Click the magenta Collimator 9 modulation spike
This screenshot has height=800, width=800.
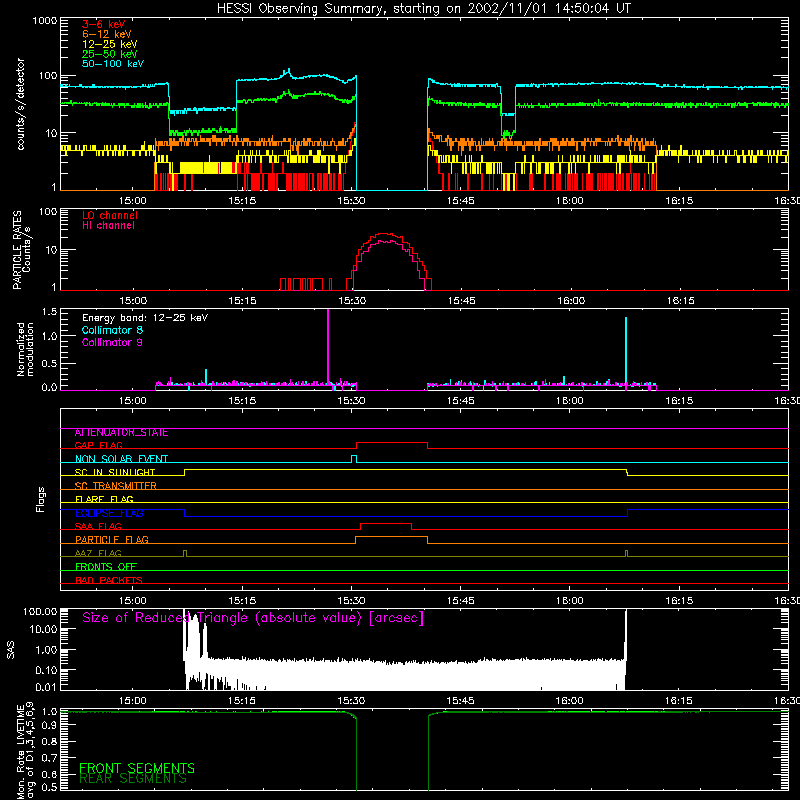328,347
